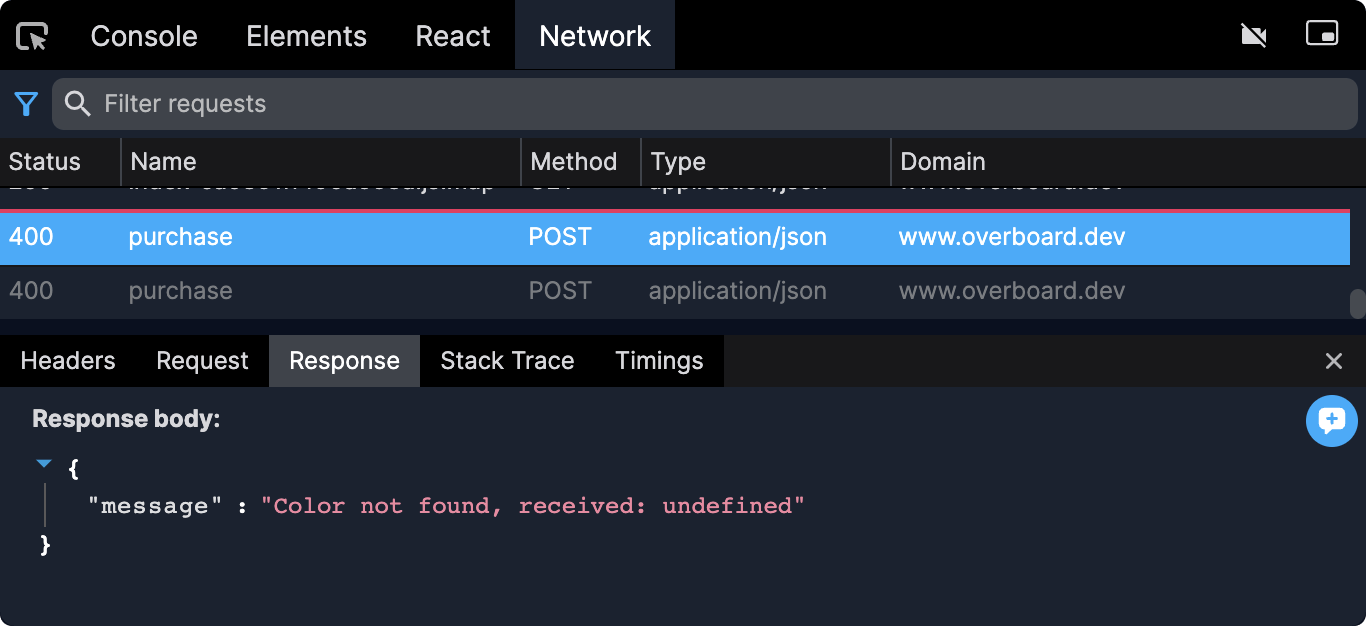This screenshot has width=1366, height=626.
Task: Activate the element picker icon
Action: (33, 37)
